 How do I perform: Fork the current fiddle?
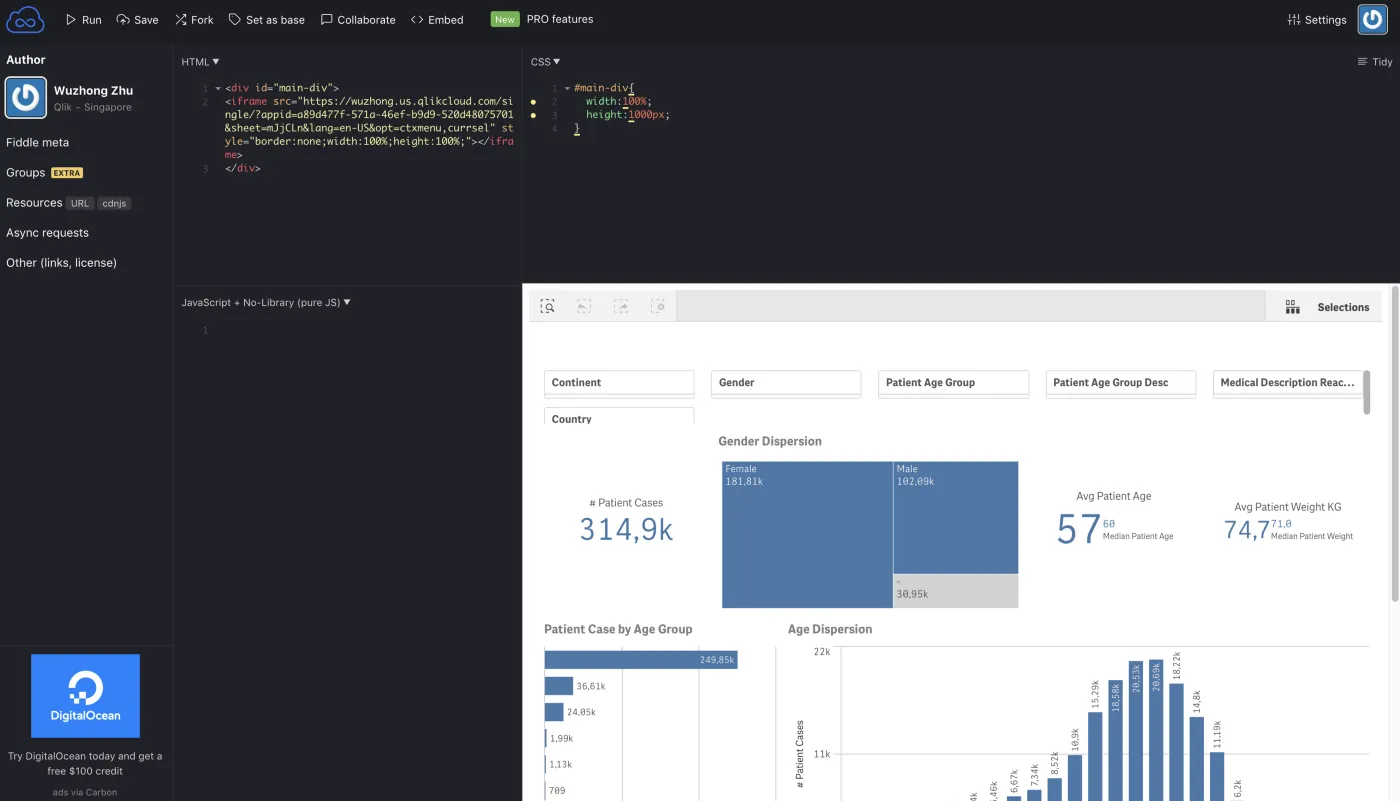193,19
